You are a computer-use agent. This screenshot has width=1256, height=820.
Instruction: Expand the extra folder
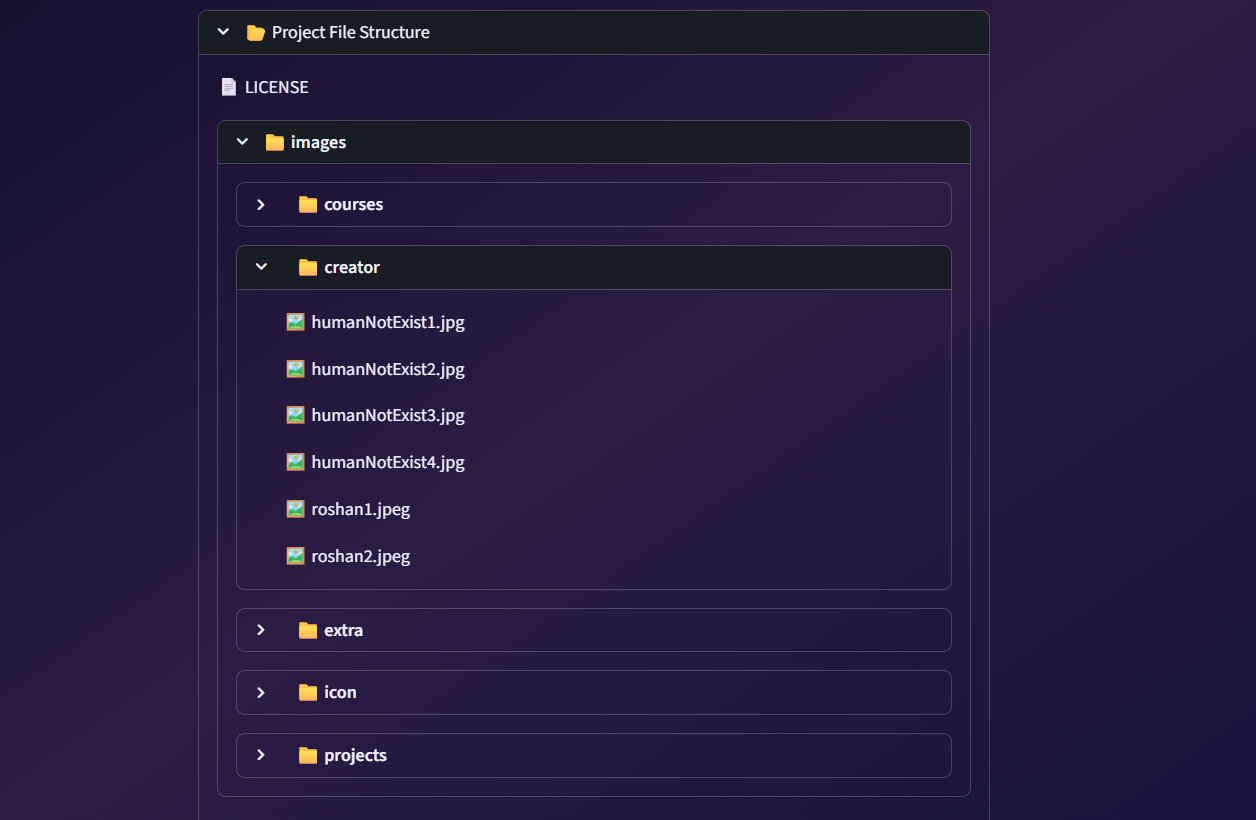[261, 630]
